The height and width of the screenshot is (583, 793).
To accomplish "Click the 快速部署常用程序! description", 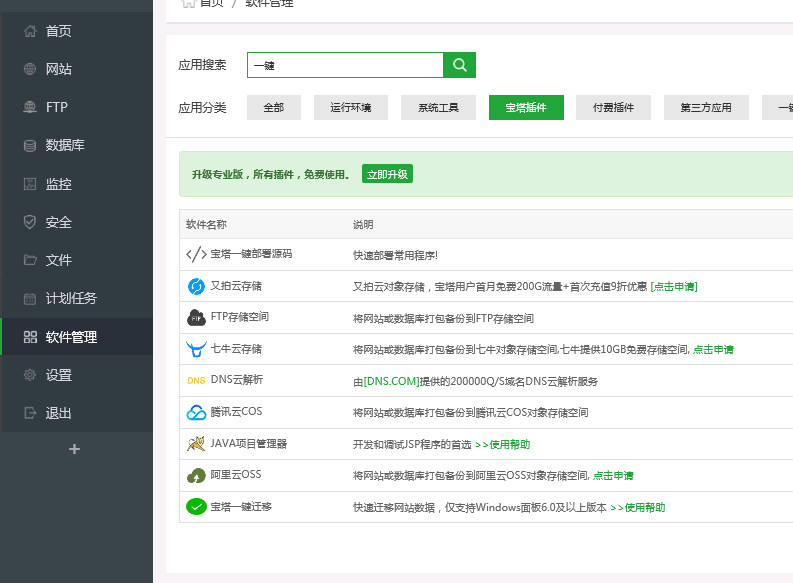I will (x=395, y=255).
